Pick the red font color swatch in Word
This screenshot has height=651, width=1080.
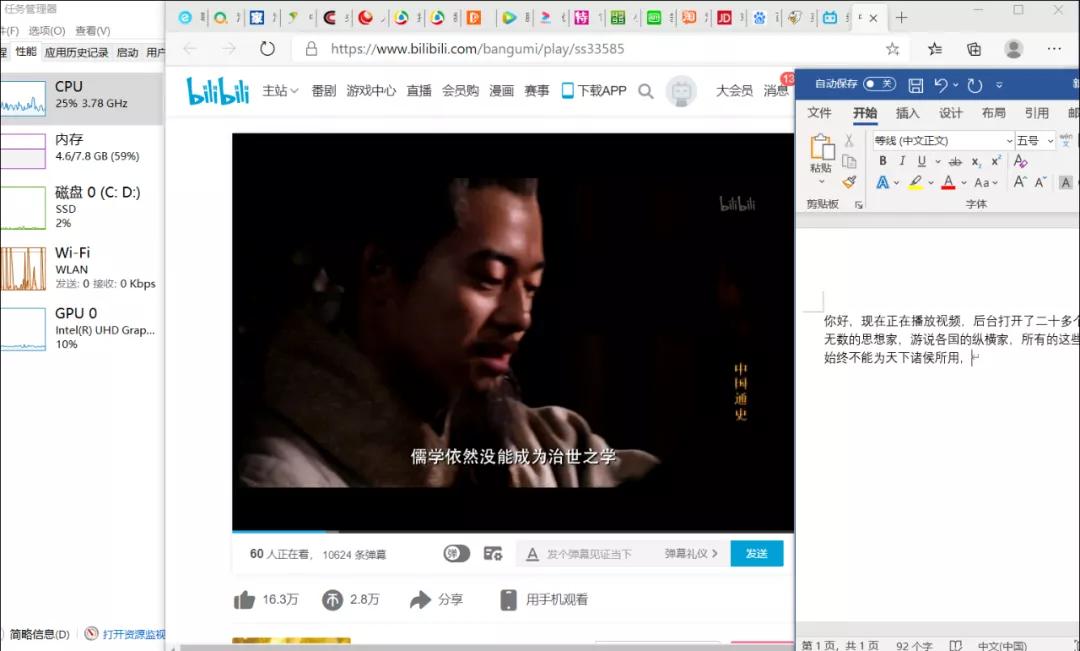(947, 181)
